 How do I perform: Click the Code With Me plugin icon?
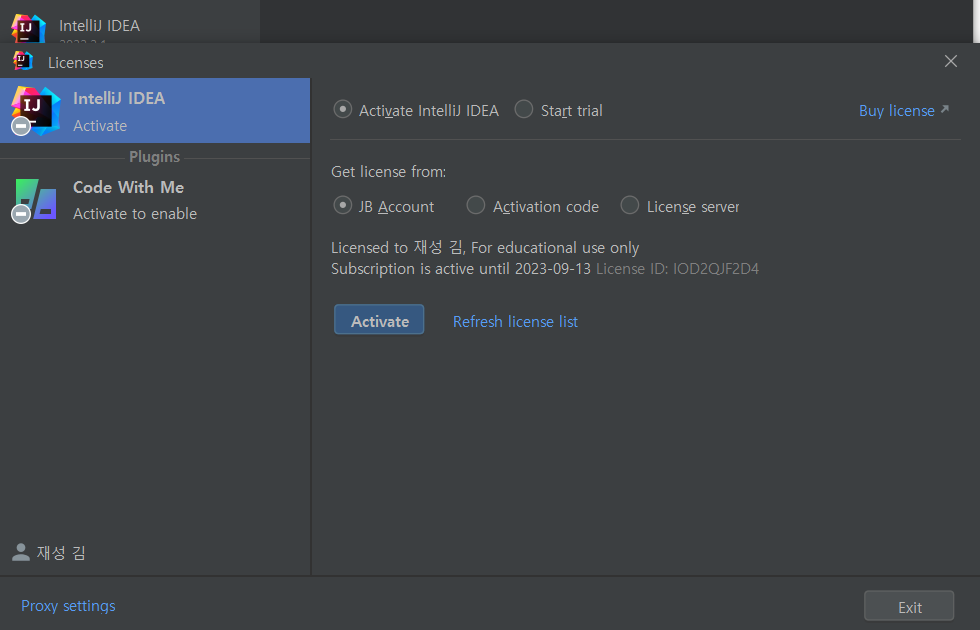click(x=35, y=200)
